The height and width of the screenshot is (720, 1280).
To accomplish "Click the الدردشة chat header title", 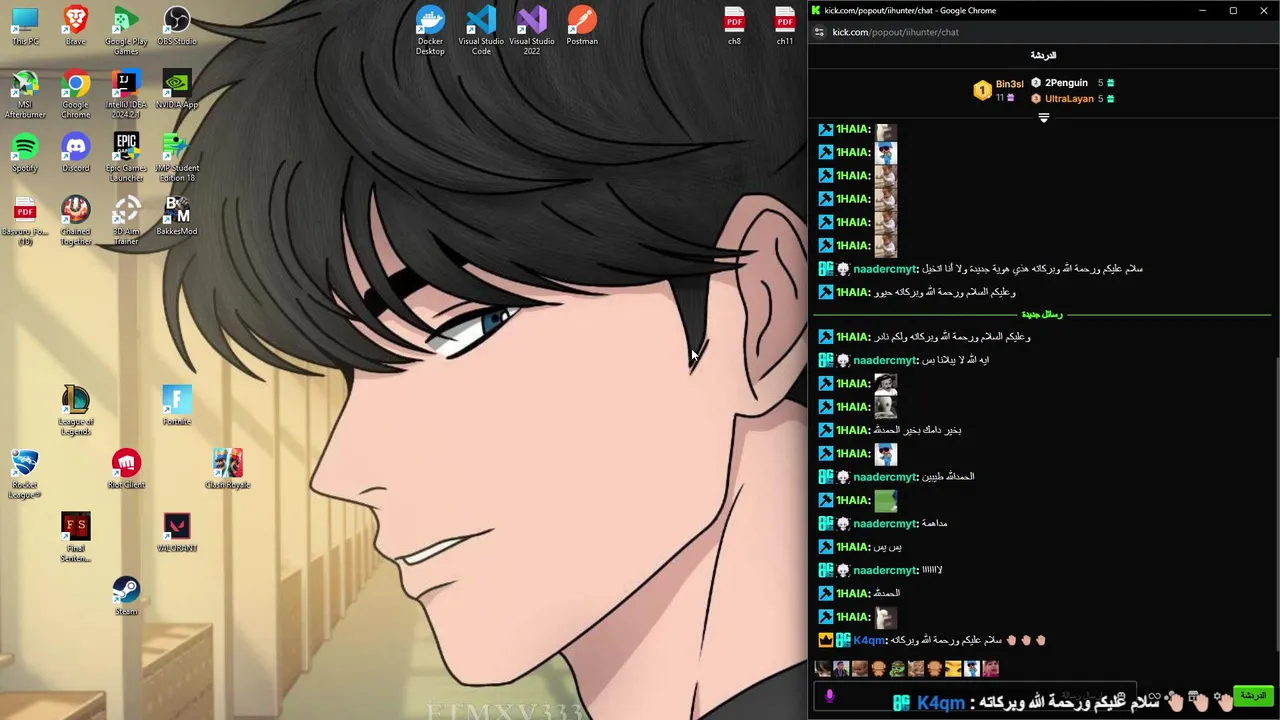I will click(1043, 55).
